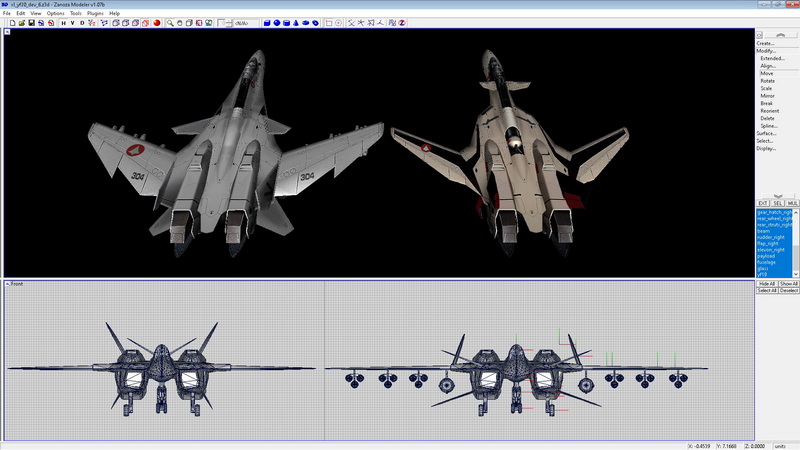Image resolution: width=800 pixels, height=450 pixels.
Task: Click the New file toolbar icon
Action: coord(11,22)
